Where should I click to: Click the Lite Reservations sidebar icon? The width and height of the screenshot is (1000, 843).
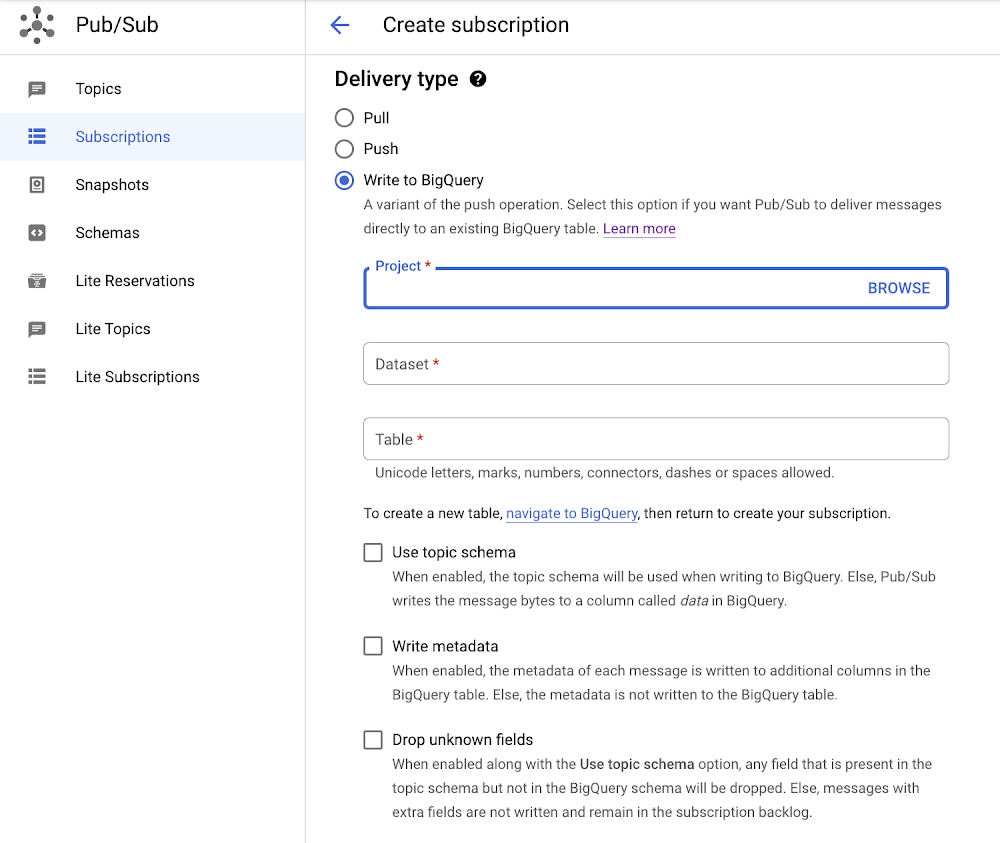37,281
